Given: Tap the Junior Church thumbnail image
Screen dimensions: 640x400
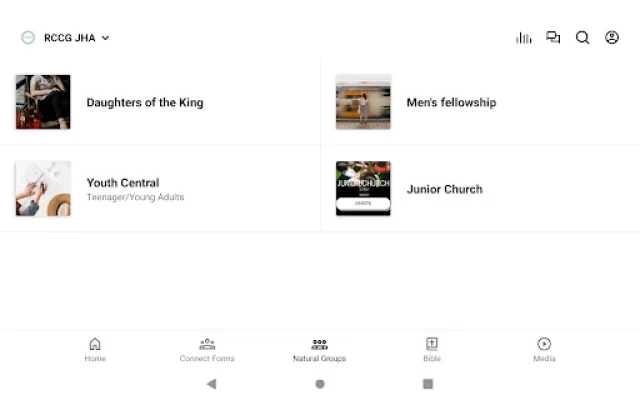Looking at the screenshot, I should 363,189.
